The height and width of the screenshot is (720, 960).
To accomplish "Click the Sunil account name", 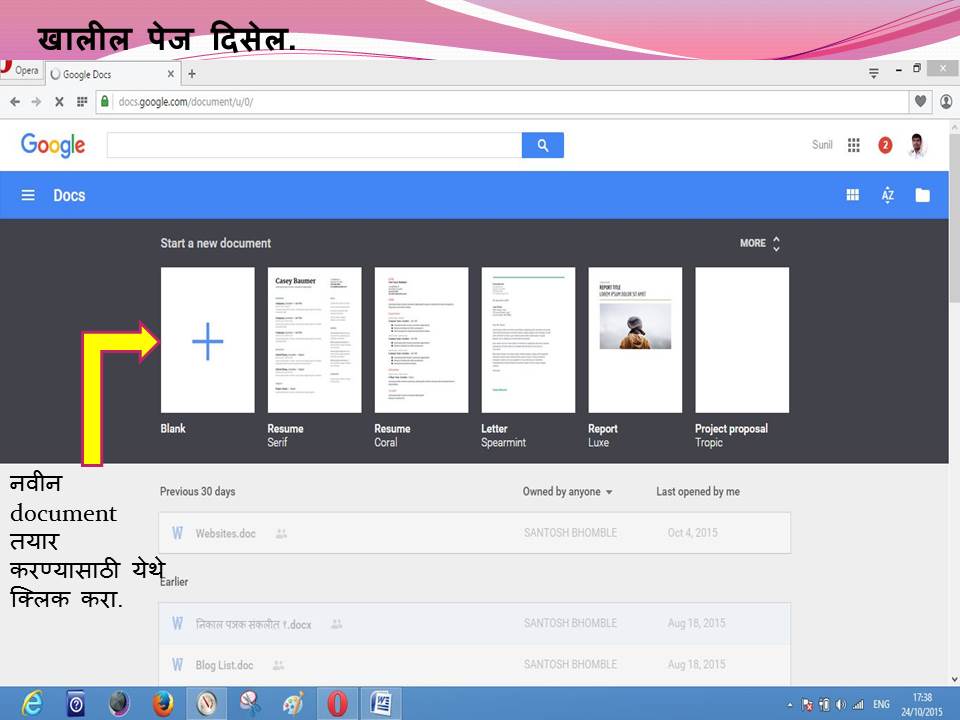I will [822, 145].
